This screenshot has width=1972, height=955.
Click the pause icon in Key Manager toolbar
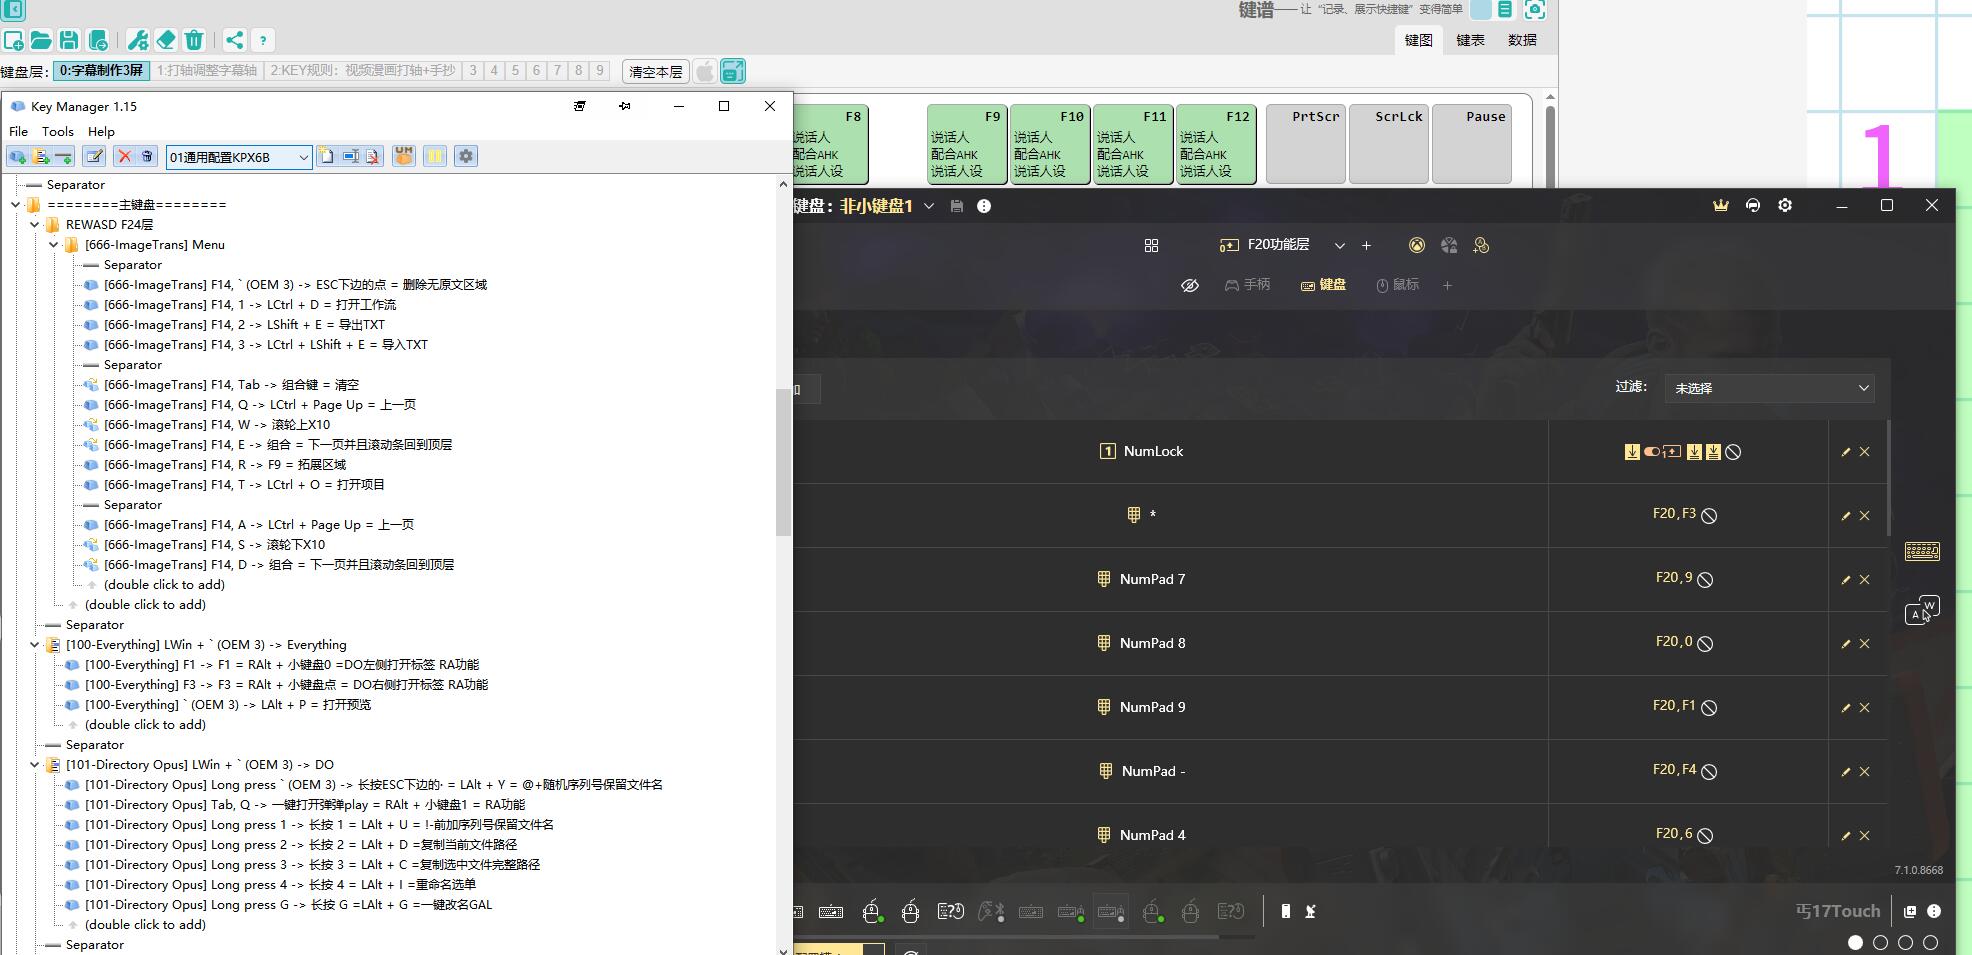point(435,156)
